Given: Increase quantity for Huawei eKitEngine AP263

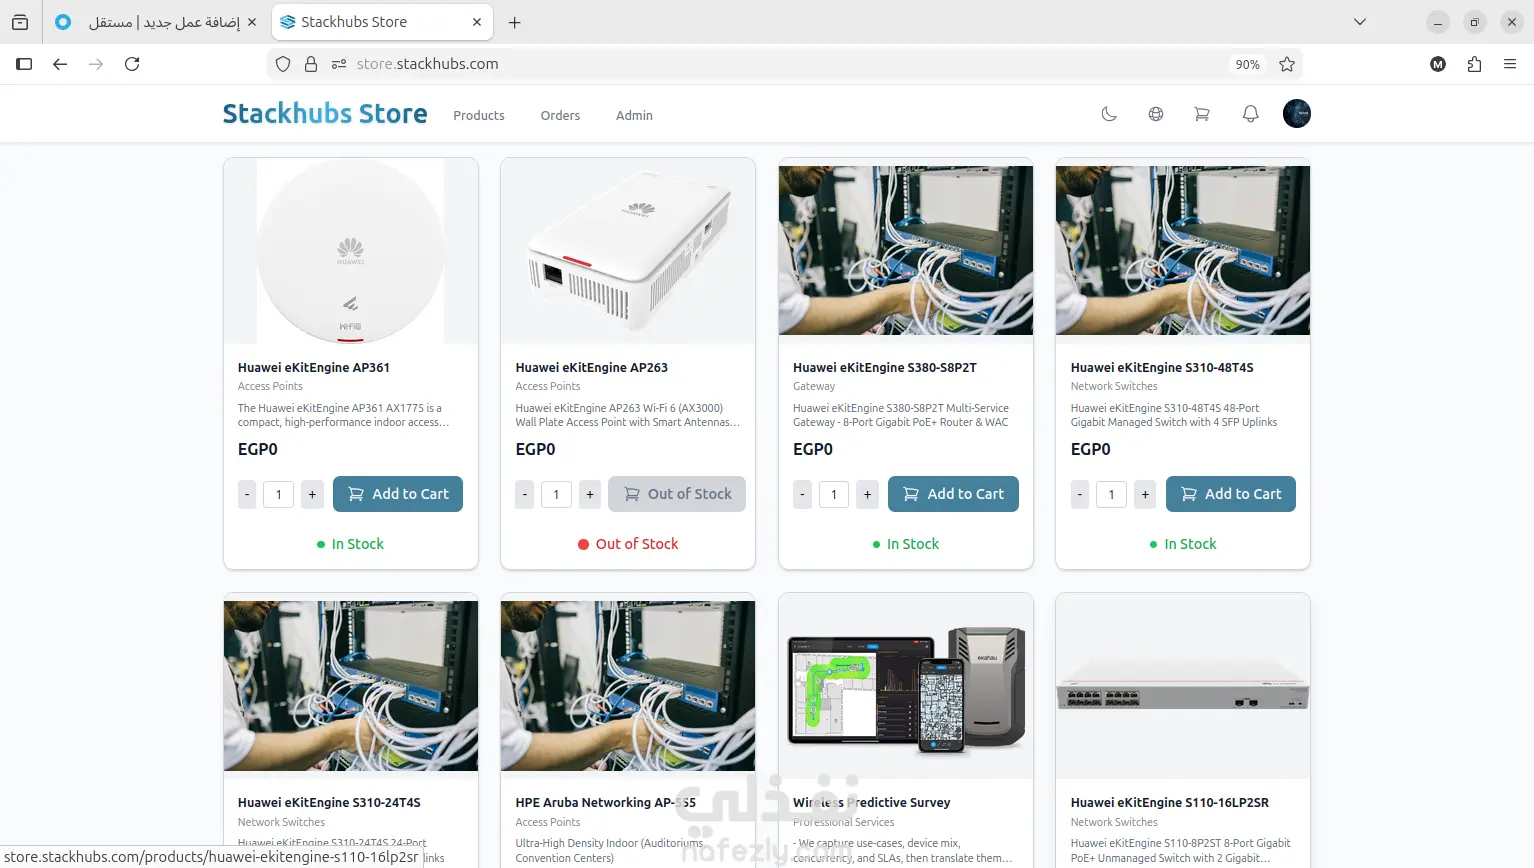Looking at the screenshot, I should click(590, 494).
